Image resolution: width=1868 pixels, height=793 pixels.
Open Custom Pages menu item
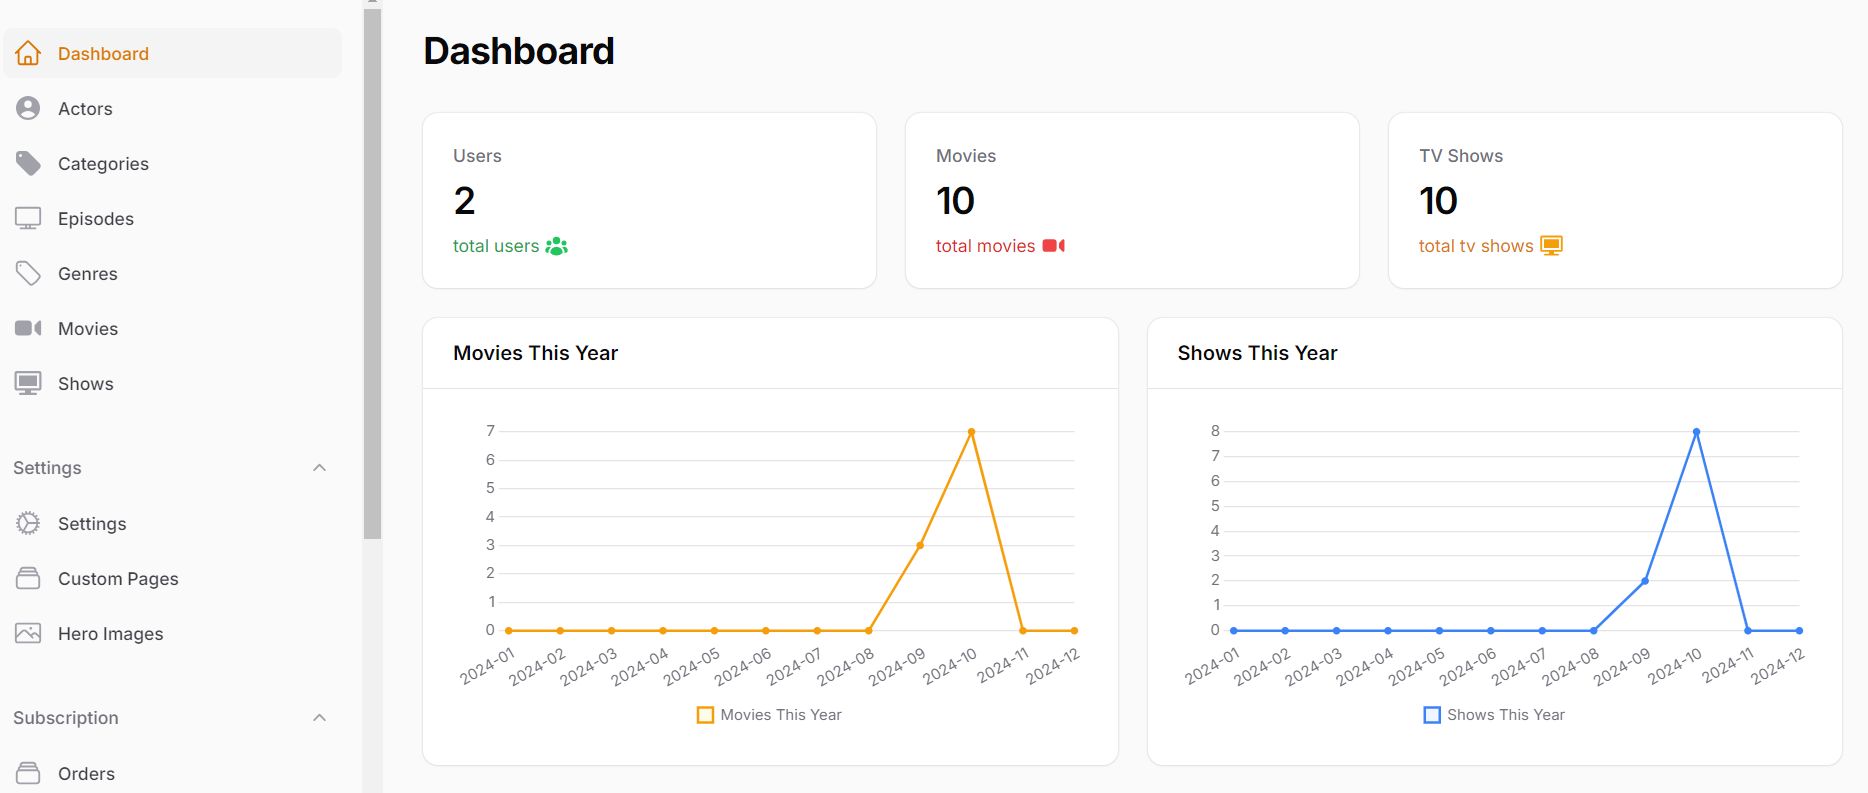pyautogui.click(x=118, y=578)
